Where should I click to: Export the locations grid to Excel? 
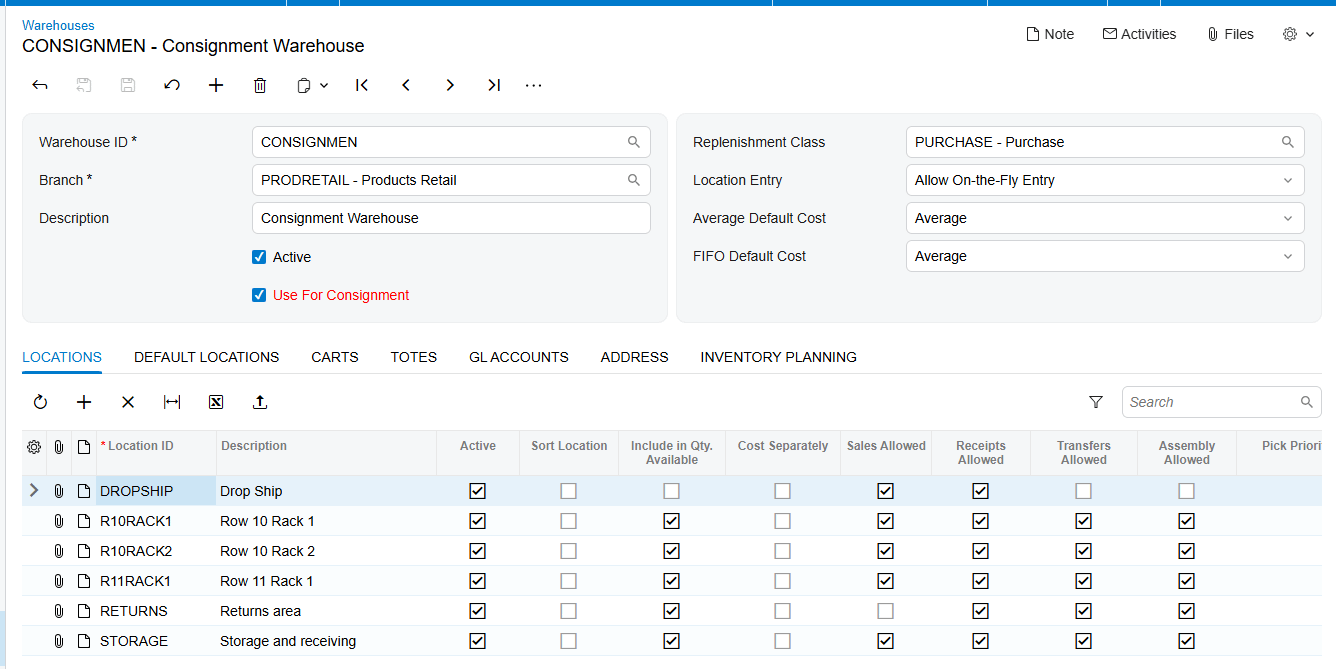[216, 402]
